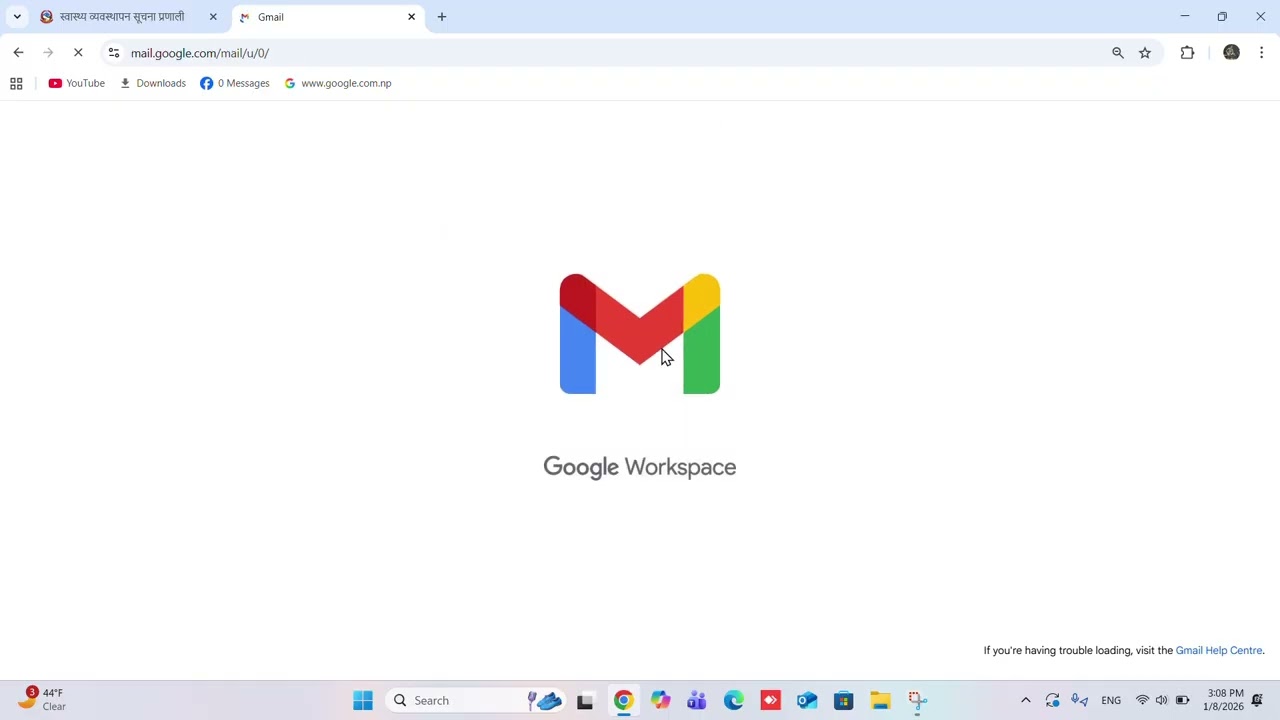1280x720 pixels.
Task: Open the weather widget showing 44°F Clear
Action: pyautogui.click(x=42, y=700)
